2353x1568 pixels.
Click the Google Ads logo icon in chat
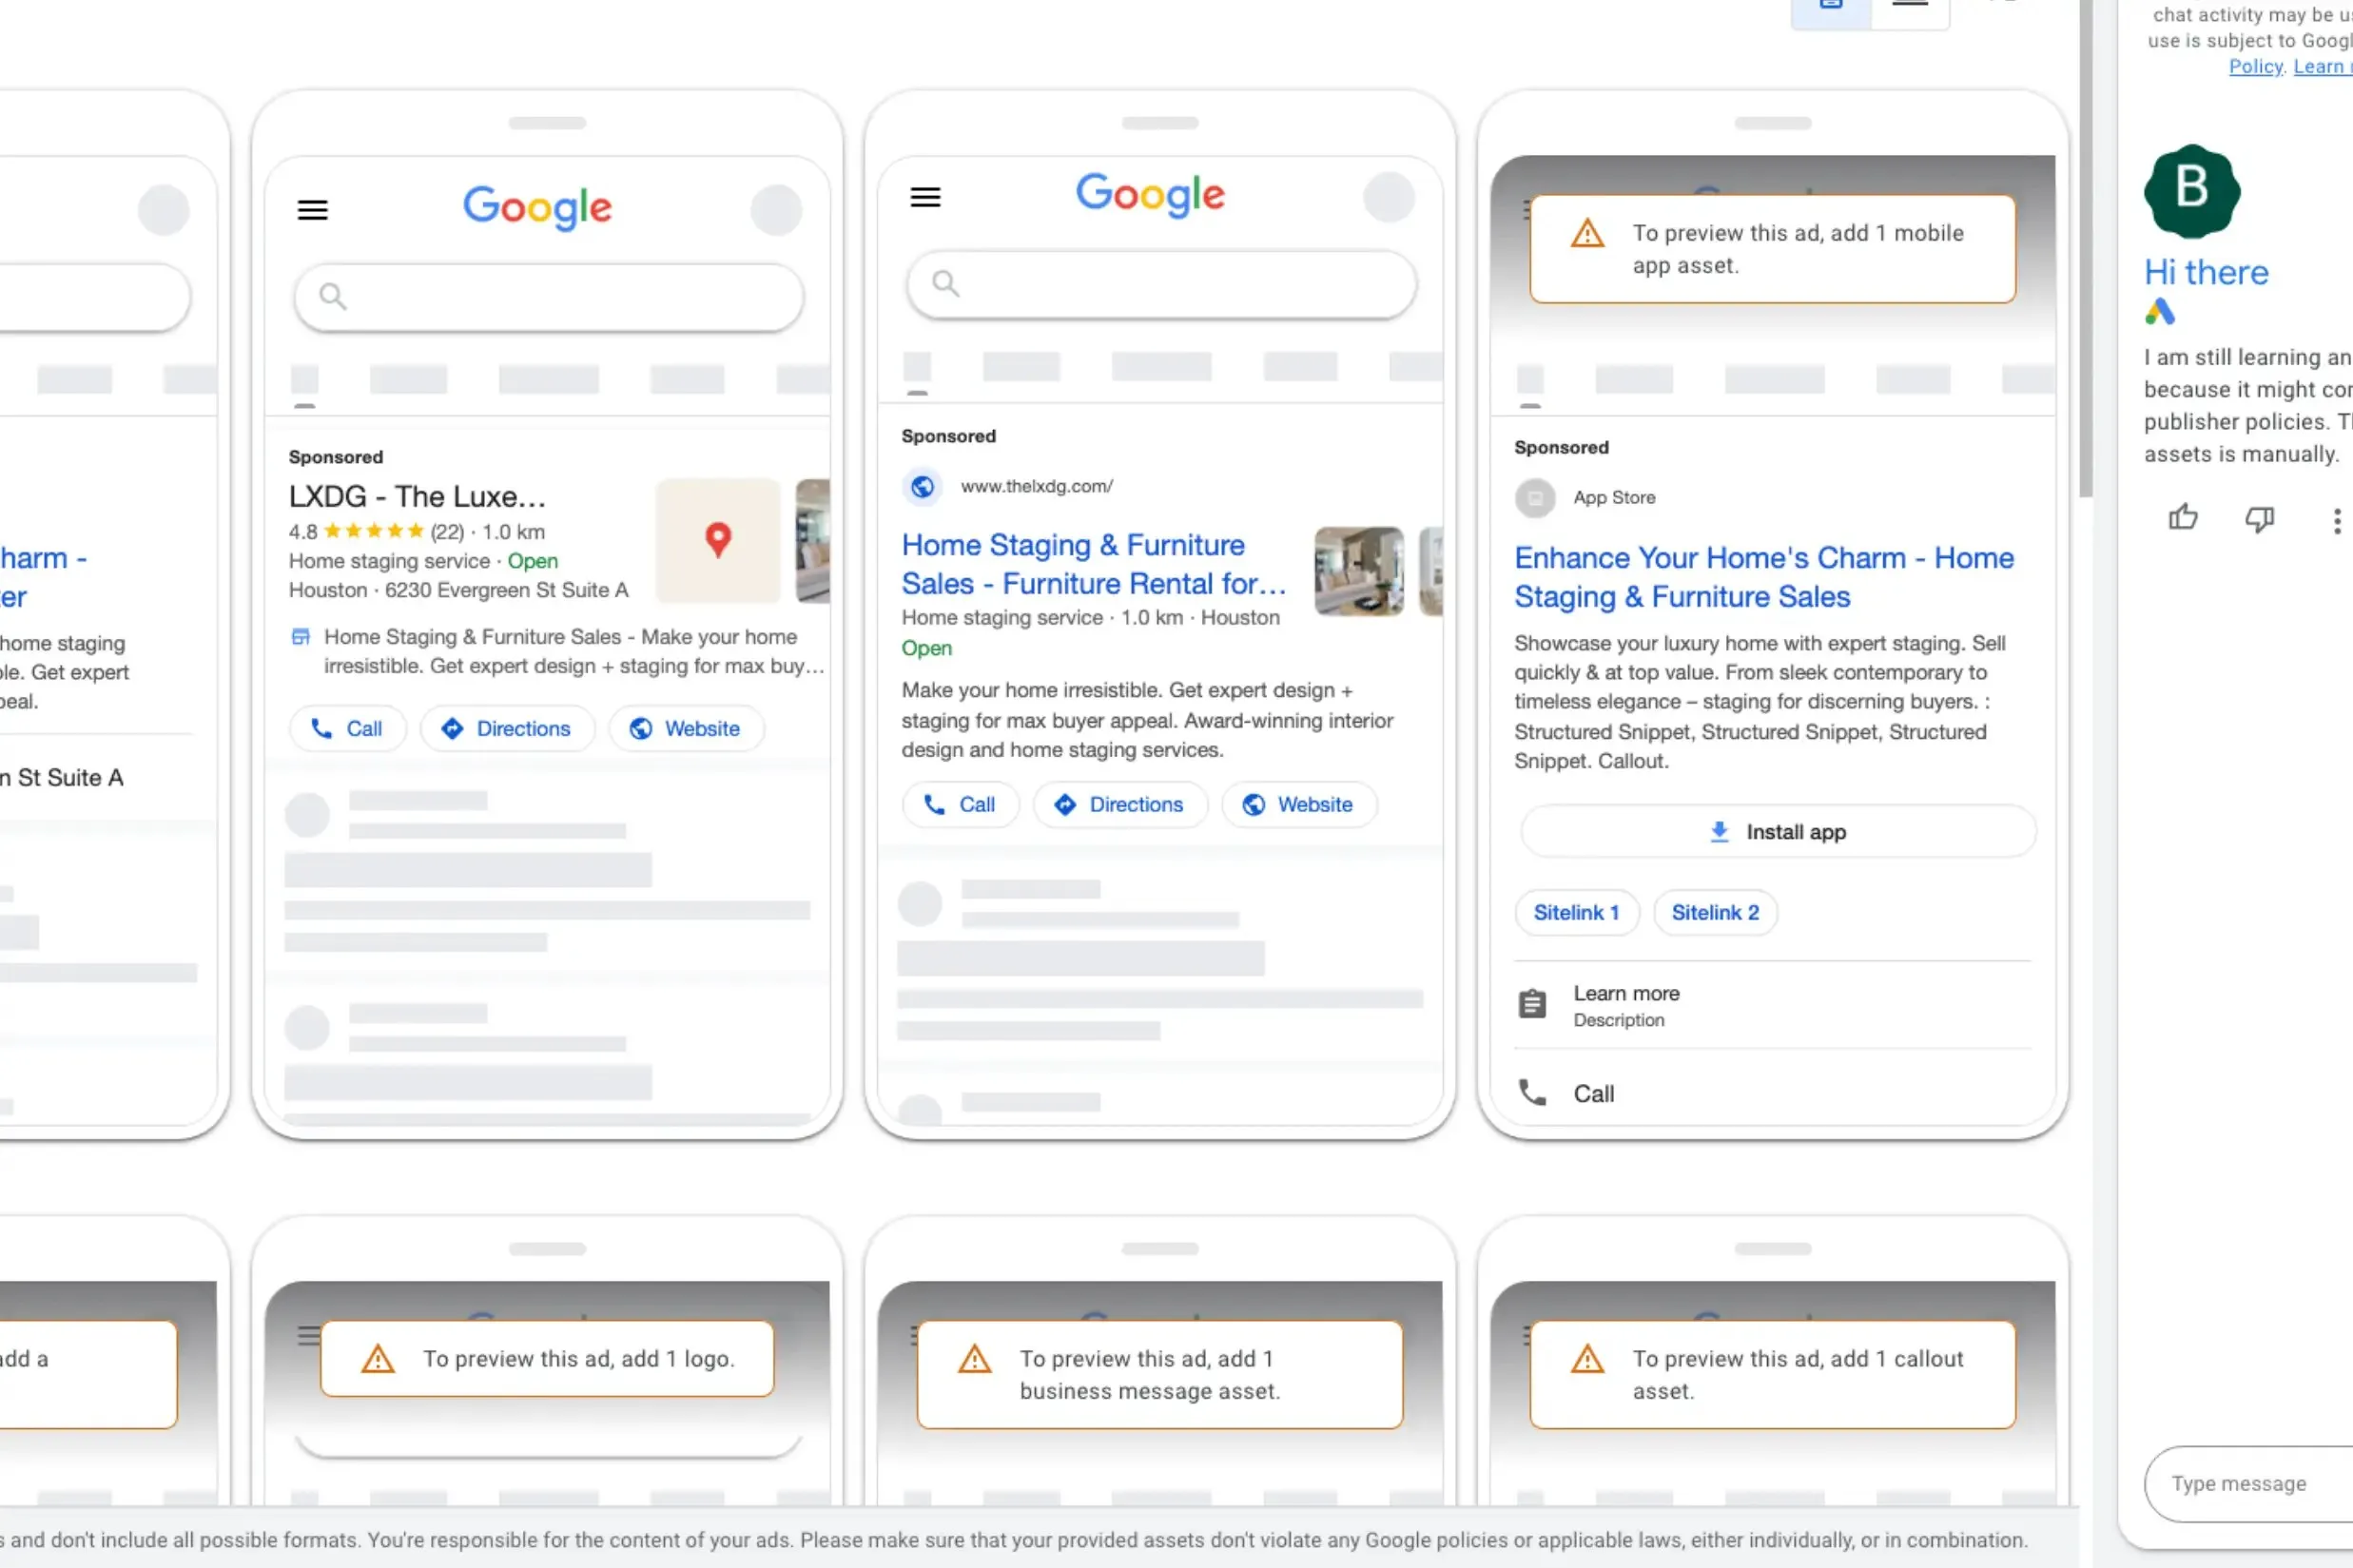(2160, 312)
